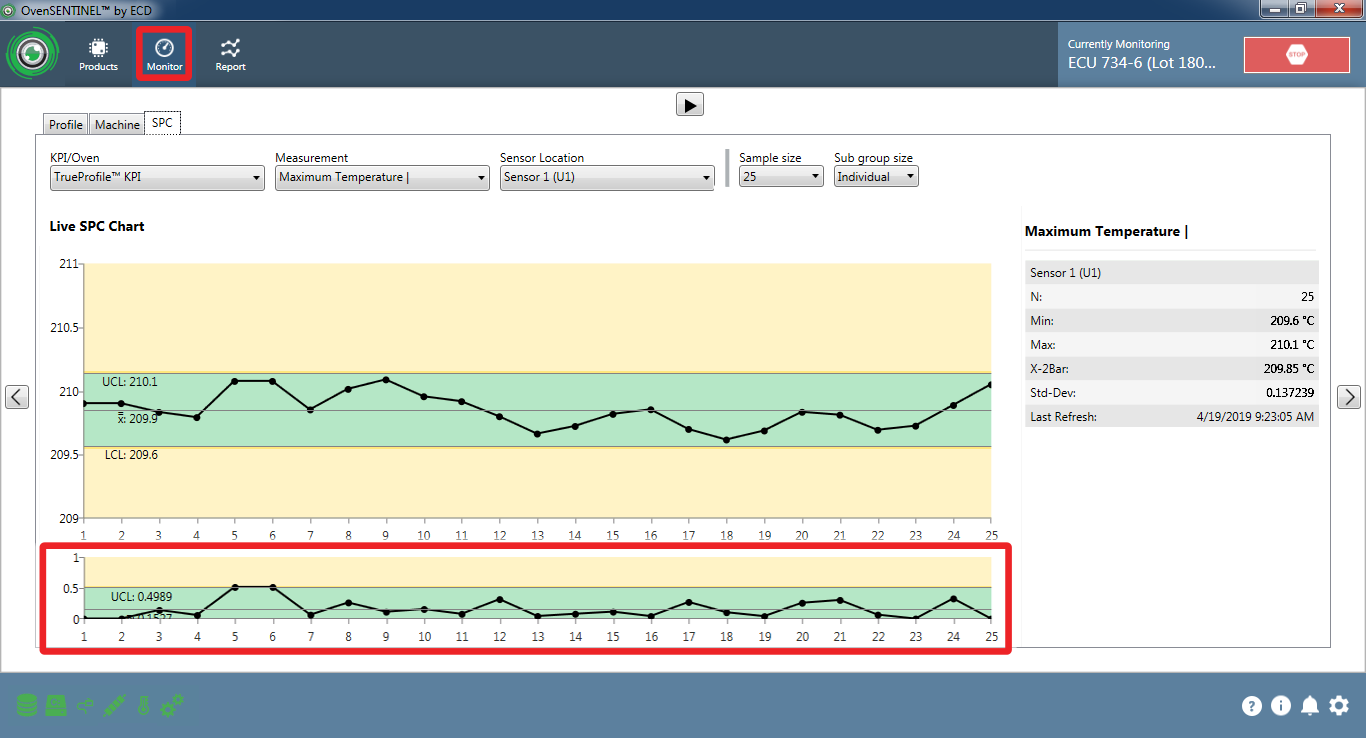Open notifications bell icon
The image size is (1366, 738).
tap(1310, 706)
